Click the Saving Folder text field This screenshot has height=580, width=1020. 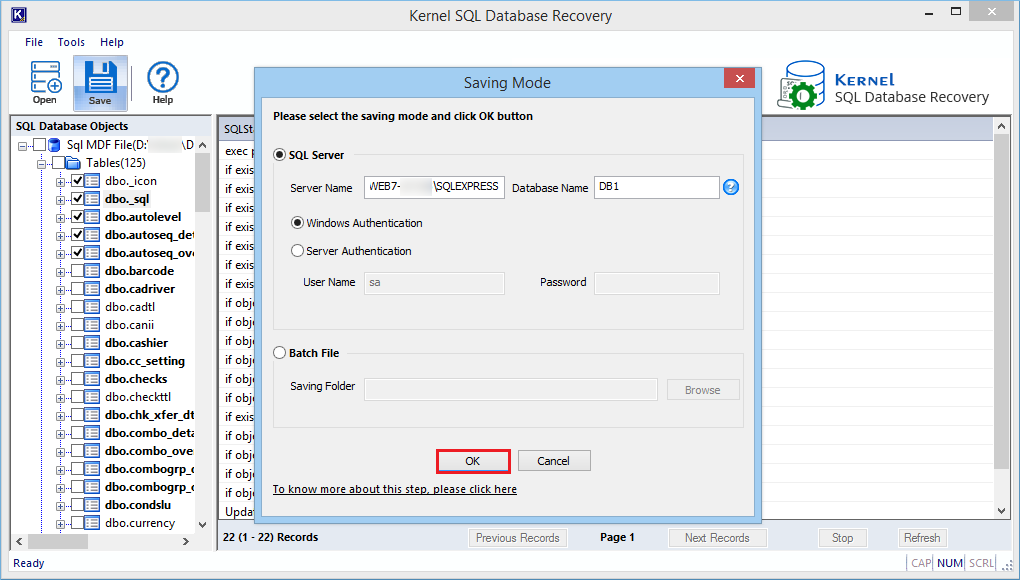point(511,389)
